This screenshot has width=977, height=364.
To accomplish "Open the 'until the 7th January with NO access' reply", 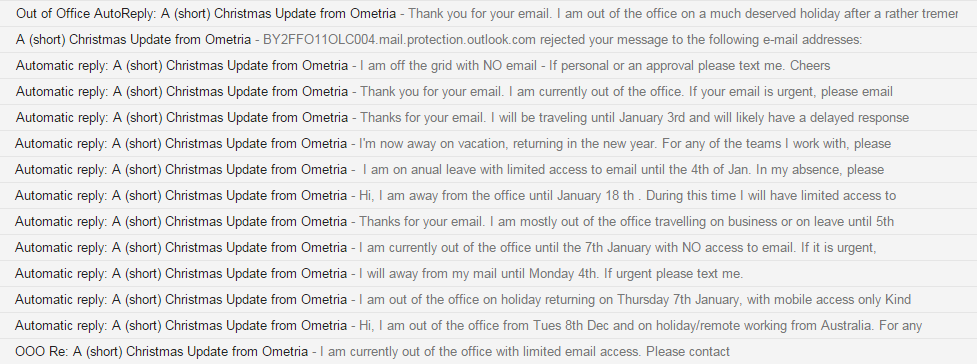I will click(x=488, y=247).
